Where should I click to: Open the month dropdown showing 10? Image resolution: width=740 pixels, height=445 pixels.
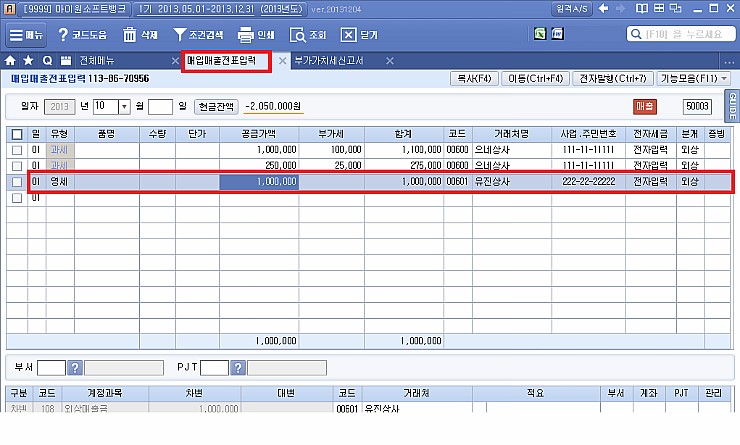[124, 107]
